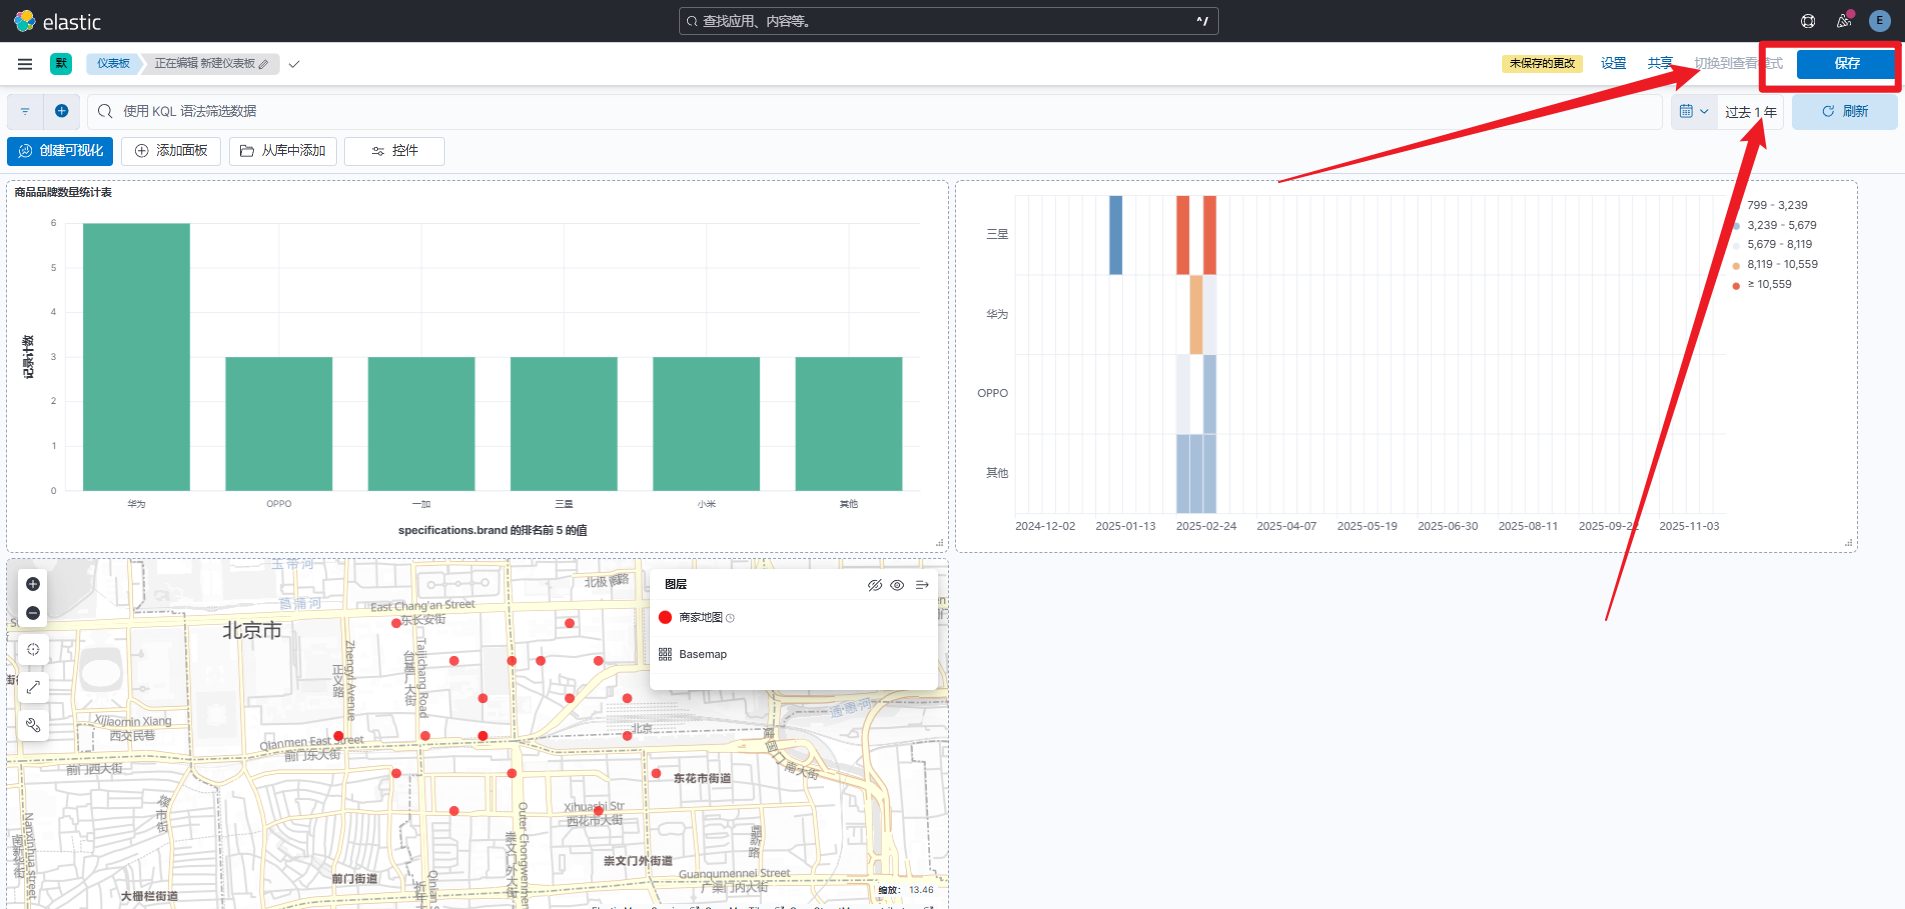Click the Elastic logo
Screen dimensions: 1905x909
tap(58, 21)
